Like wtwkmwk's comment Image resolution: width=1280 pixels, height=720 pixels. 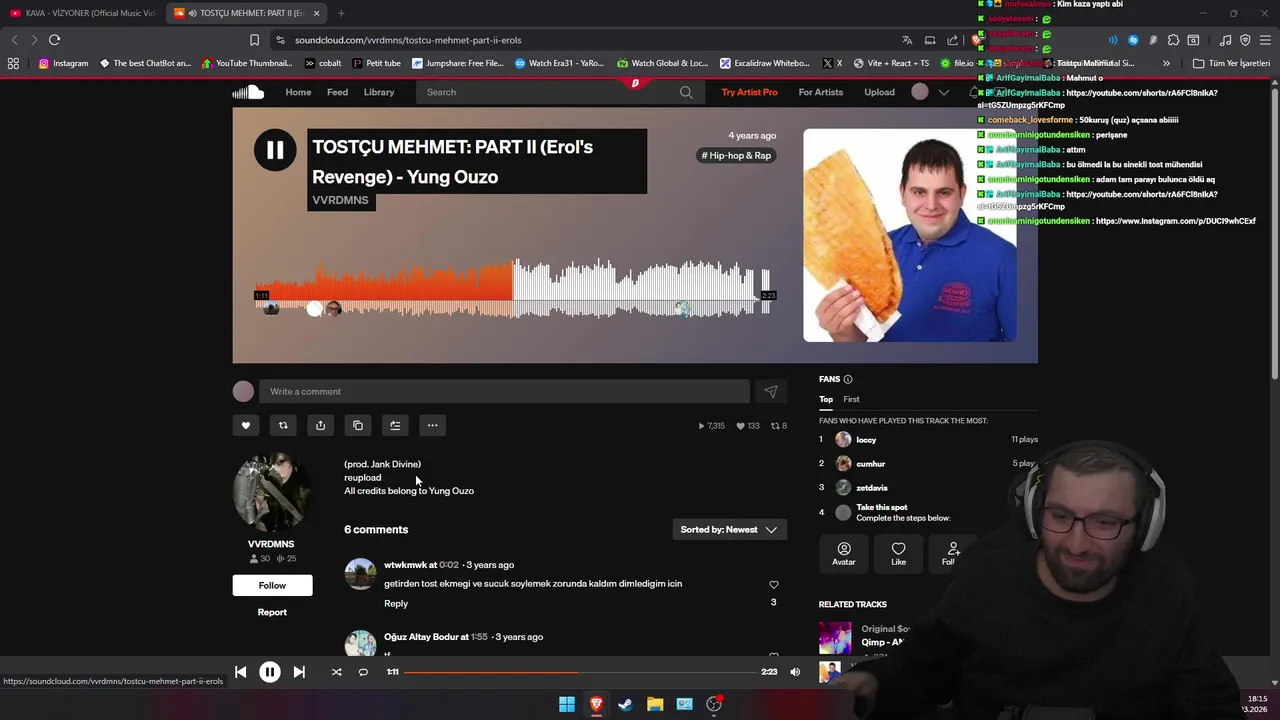[773, 585]
